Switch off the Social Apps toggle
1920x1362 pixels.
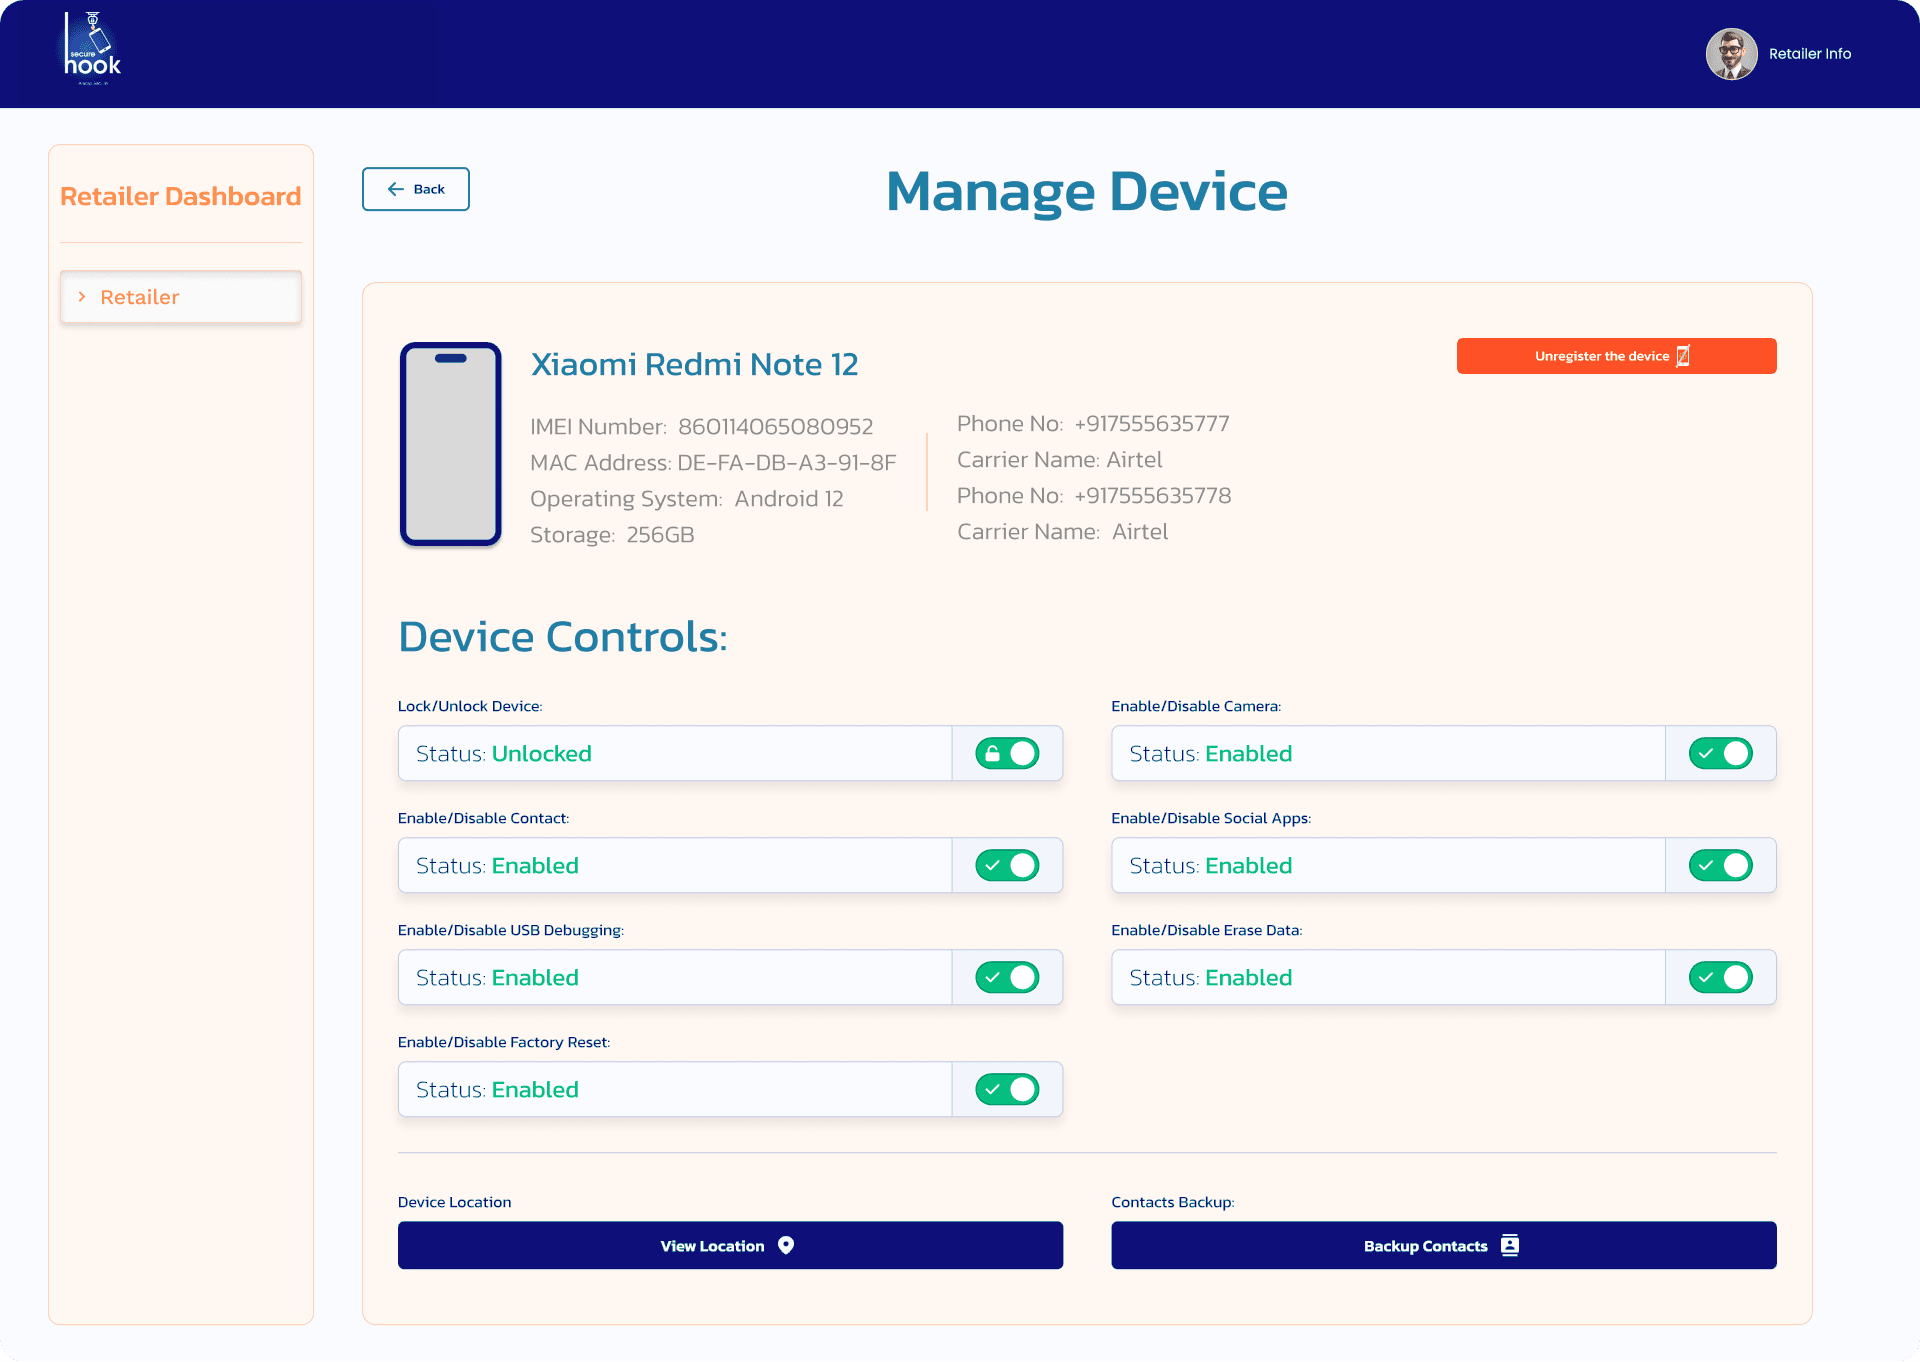pyautogui.click(x=1720, y=866)
